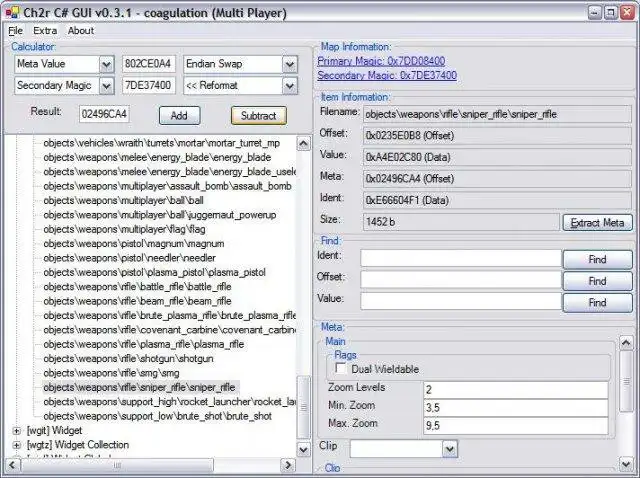Select covenant_carbine tree item
This screenshot has height=478, width=640.
pyautogui.click(x=169, y=329)
